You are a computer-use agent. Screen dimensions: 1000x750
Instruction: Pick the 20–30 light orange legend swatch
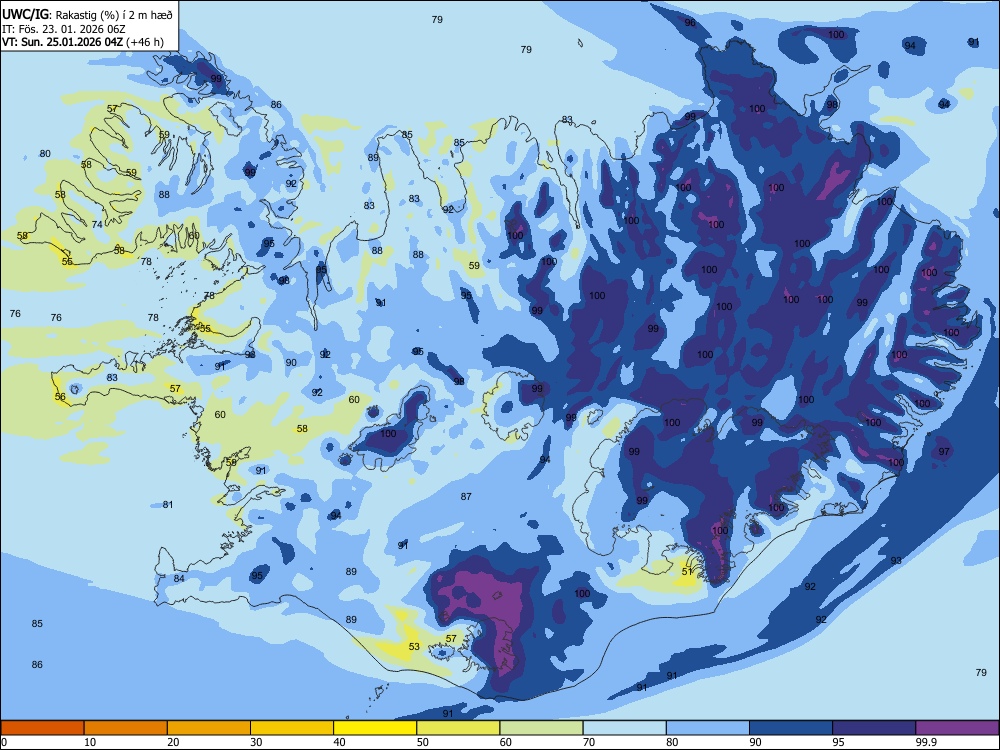click(209, 728)
